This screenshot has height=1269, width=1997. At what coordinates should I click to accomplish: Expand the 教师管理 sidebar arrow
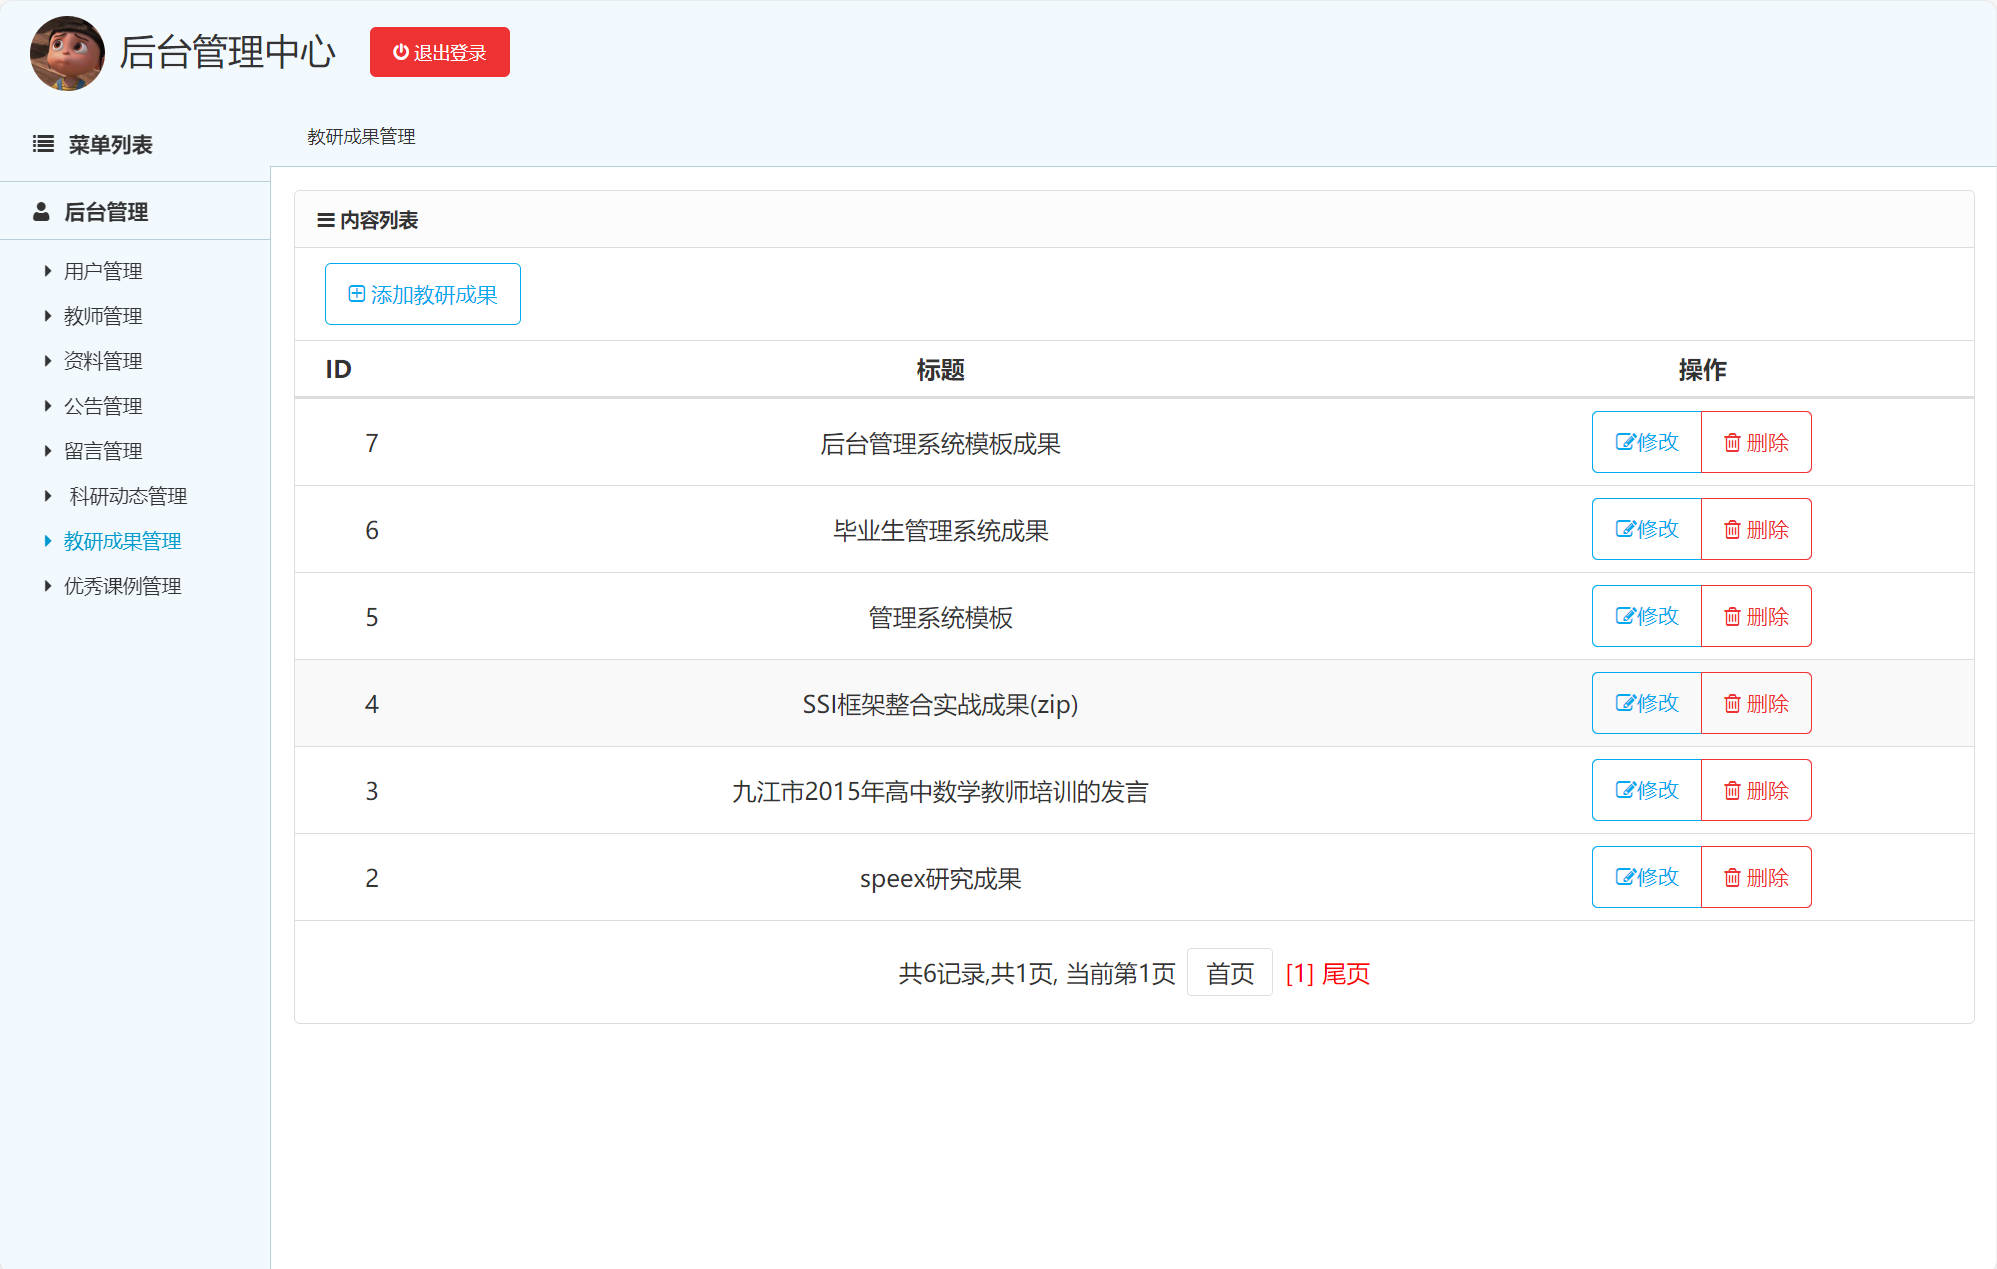pos(47,316)
